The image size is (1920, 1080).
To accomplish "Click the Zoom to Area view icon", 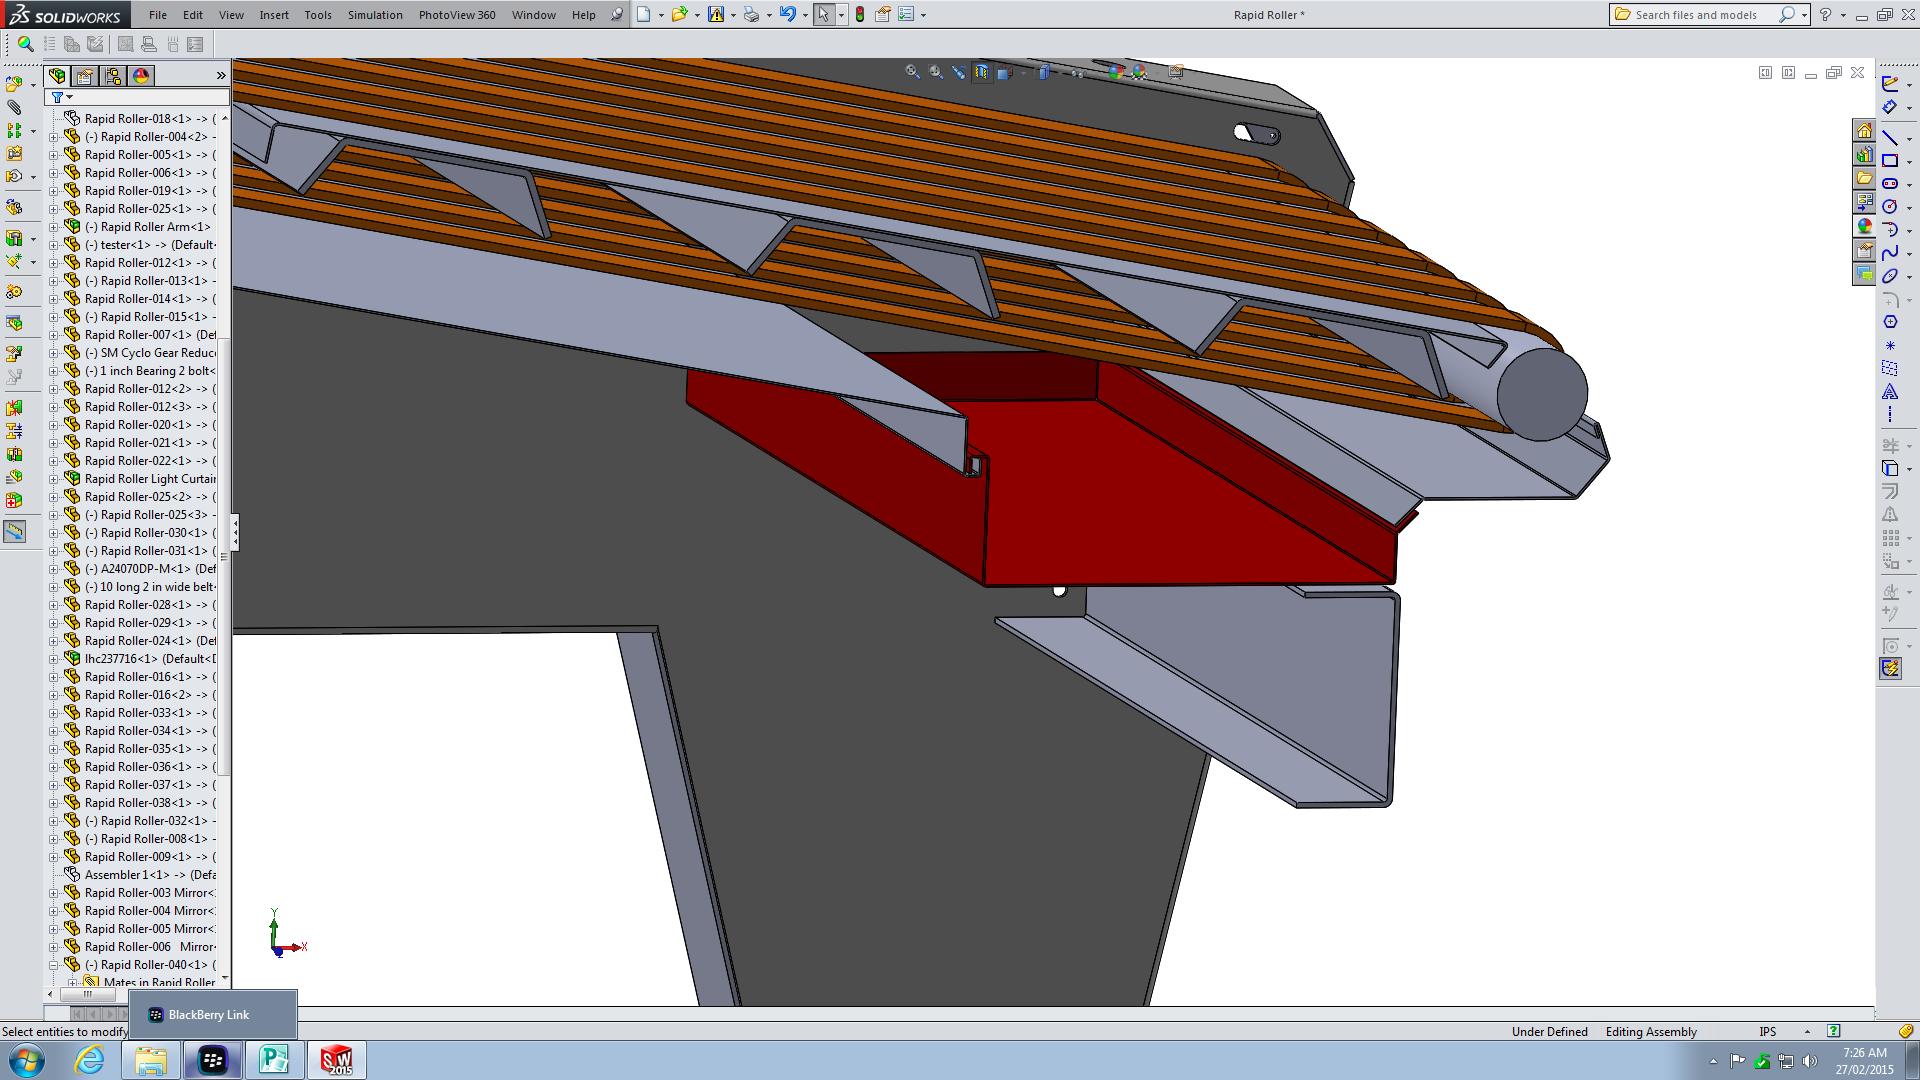I will pos(936,72).
